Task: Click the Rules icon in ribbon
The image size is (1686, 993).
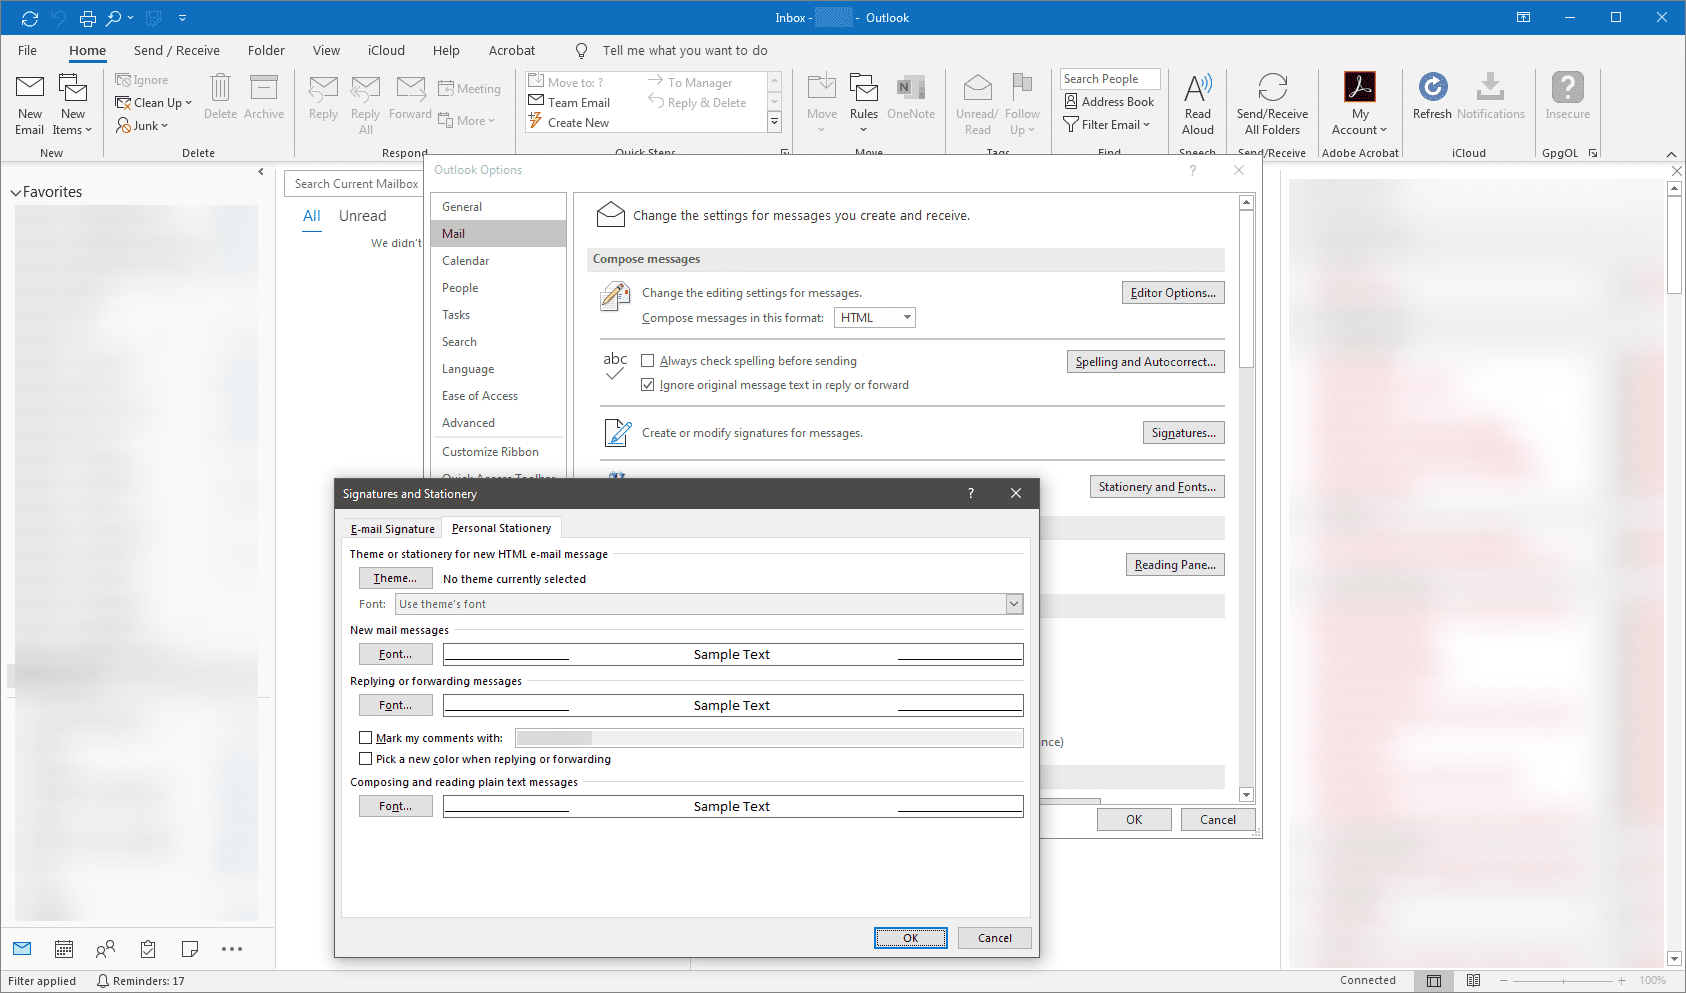Action: point(864,104)
